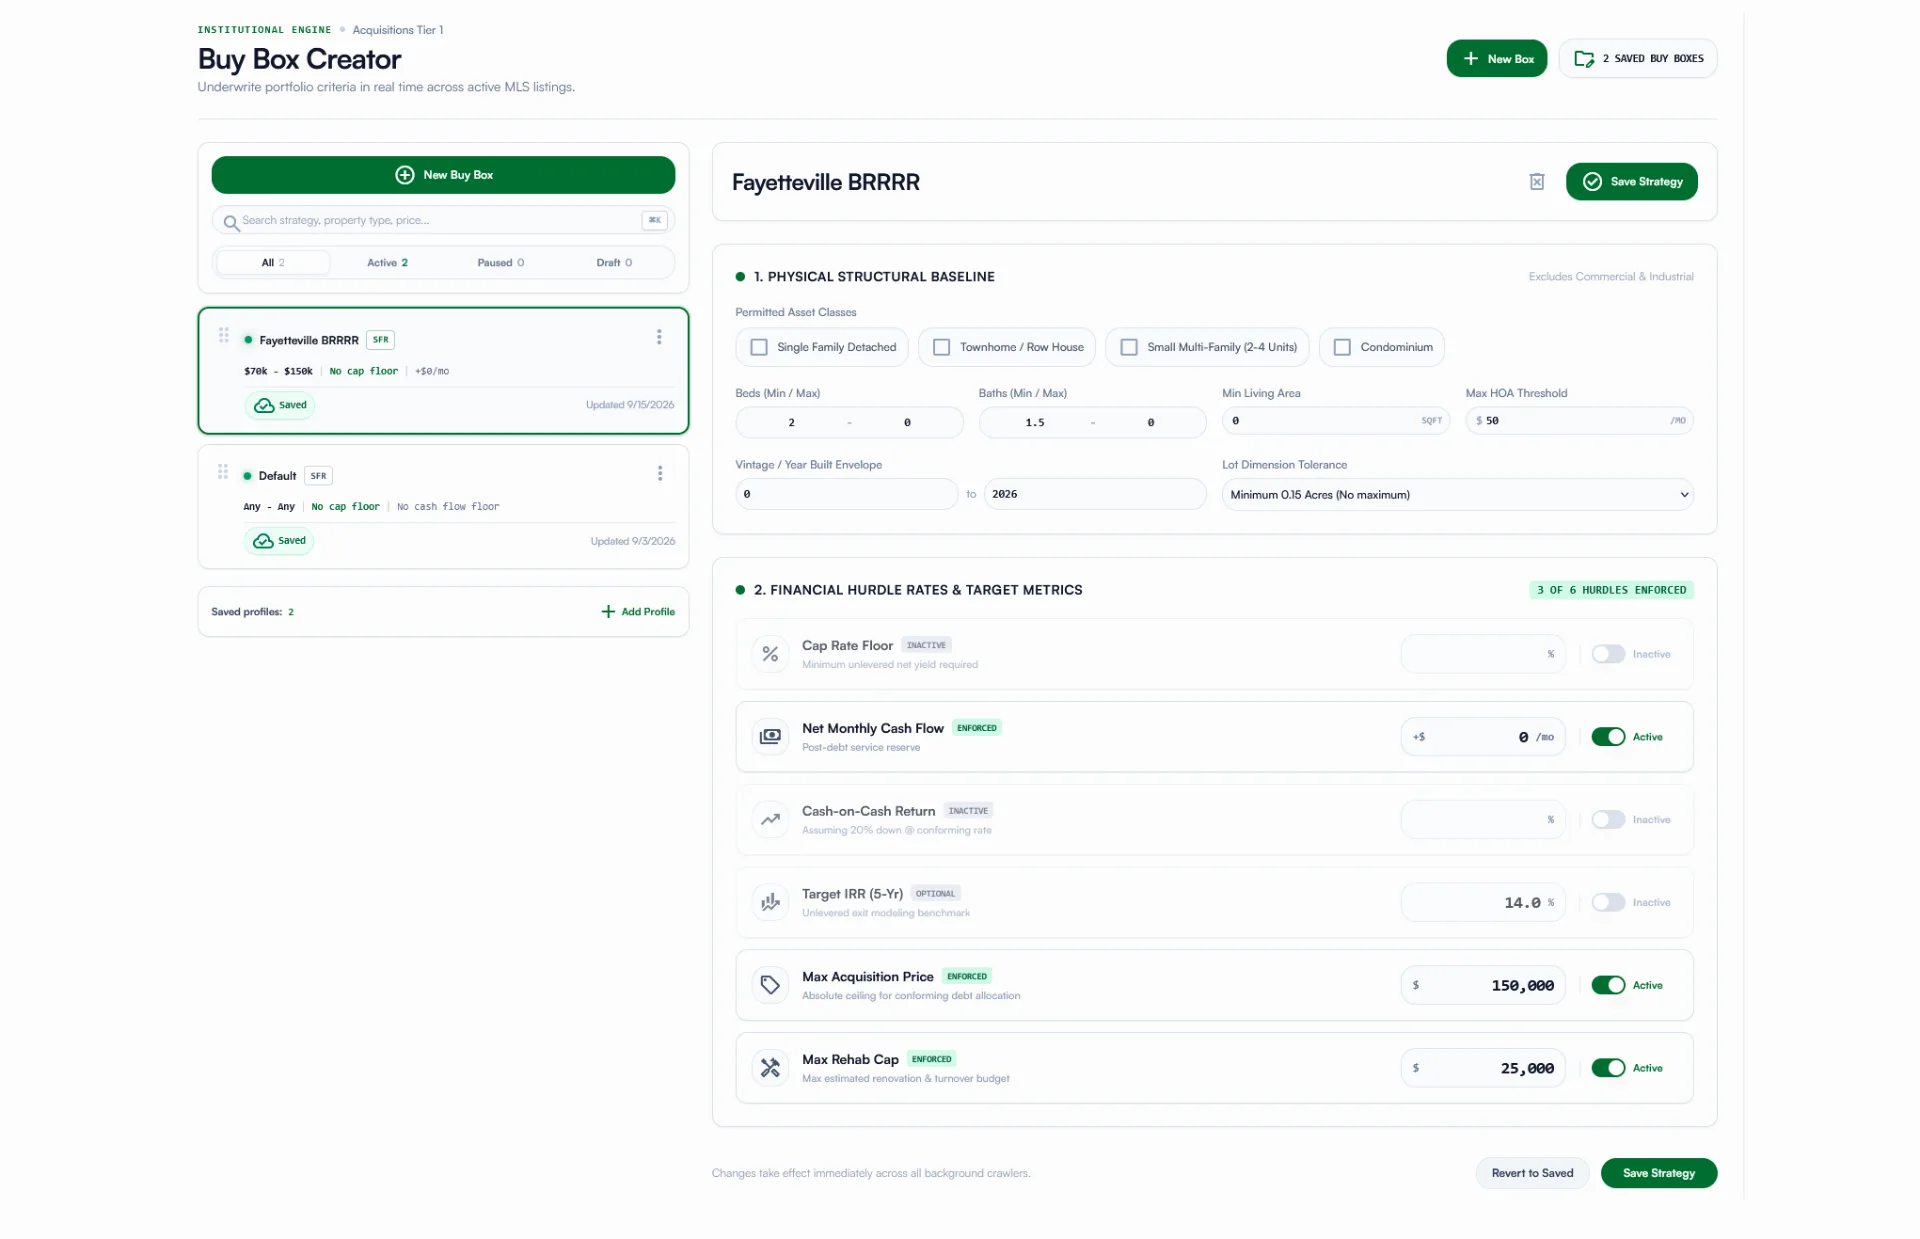Click the delete strategy trash icon
Image resolution: width=1920 pixels, height=1239 pixels.
(x=1537, y=182)
